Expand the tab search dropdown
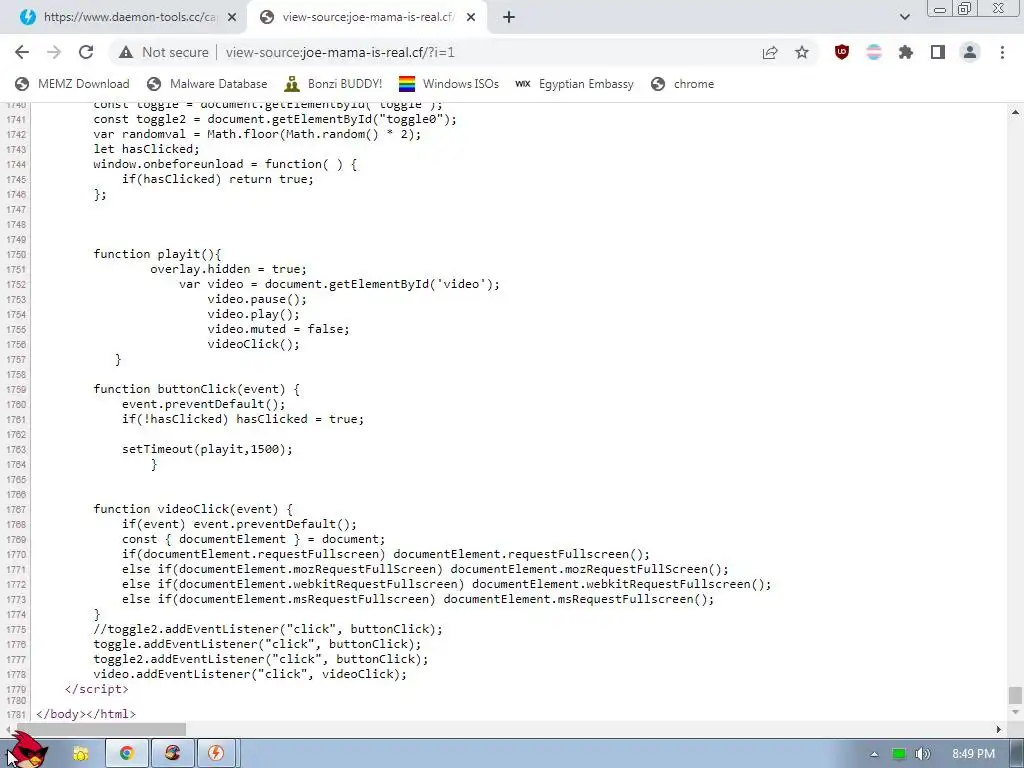 (x=904, y=18)
